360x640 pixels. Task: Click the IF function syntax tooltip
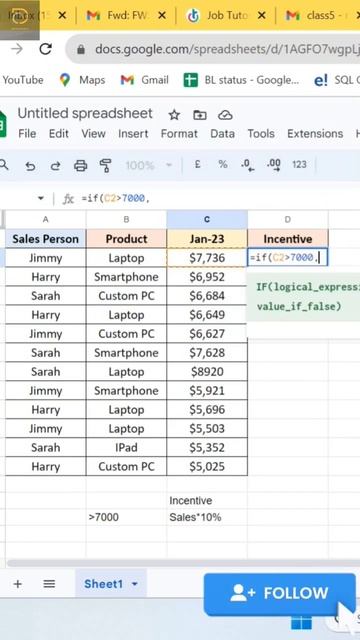[303, 297]
